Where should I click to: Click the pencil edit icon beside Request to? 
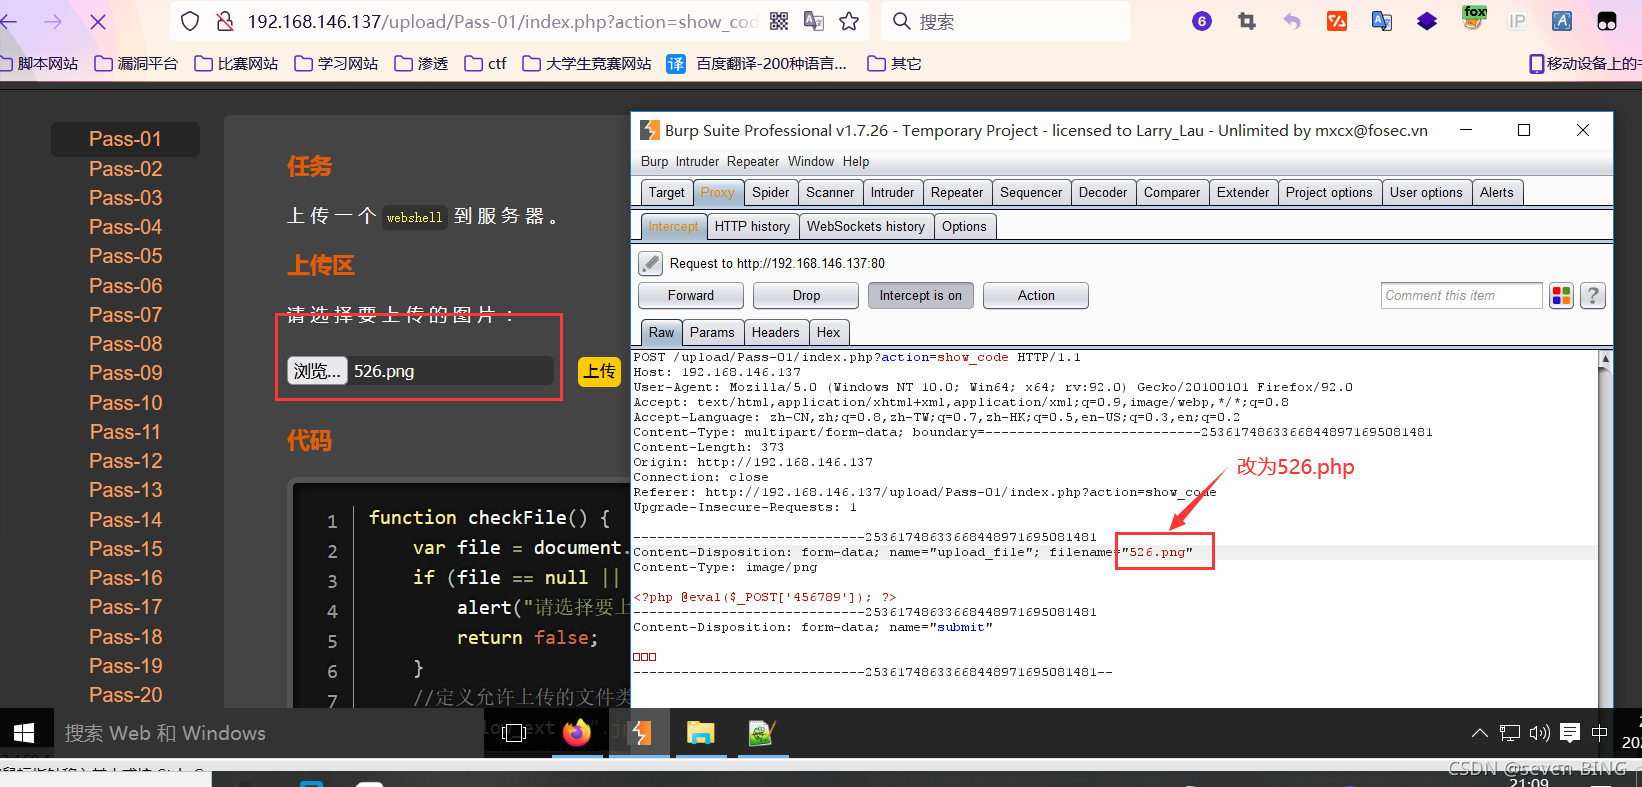coord(651,263)
